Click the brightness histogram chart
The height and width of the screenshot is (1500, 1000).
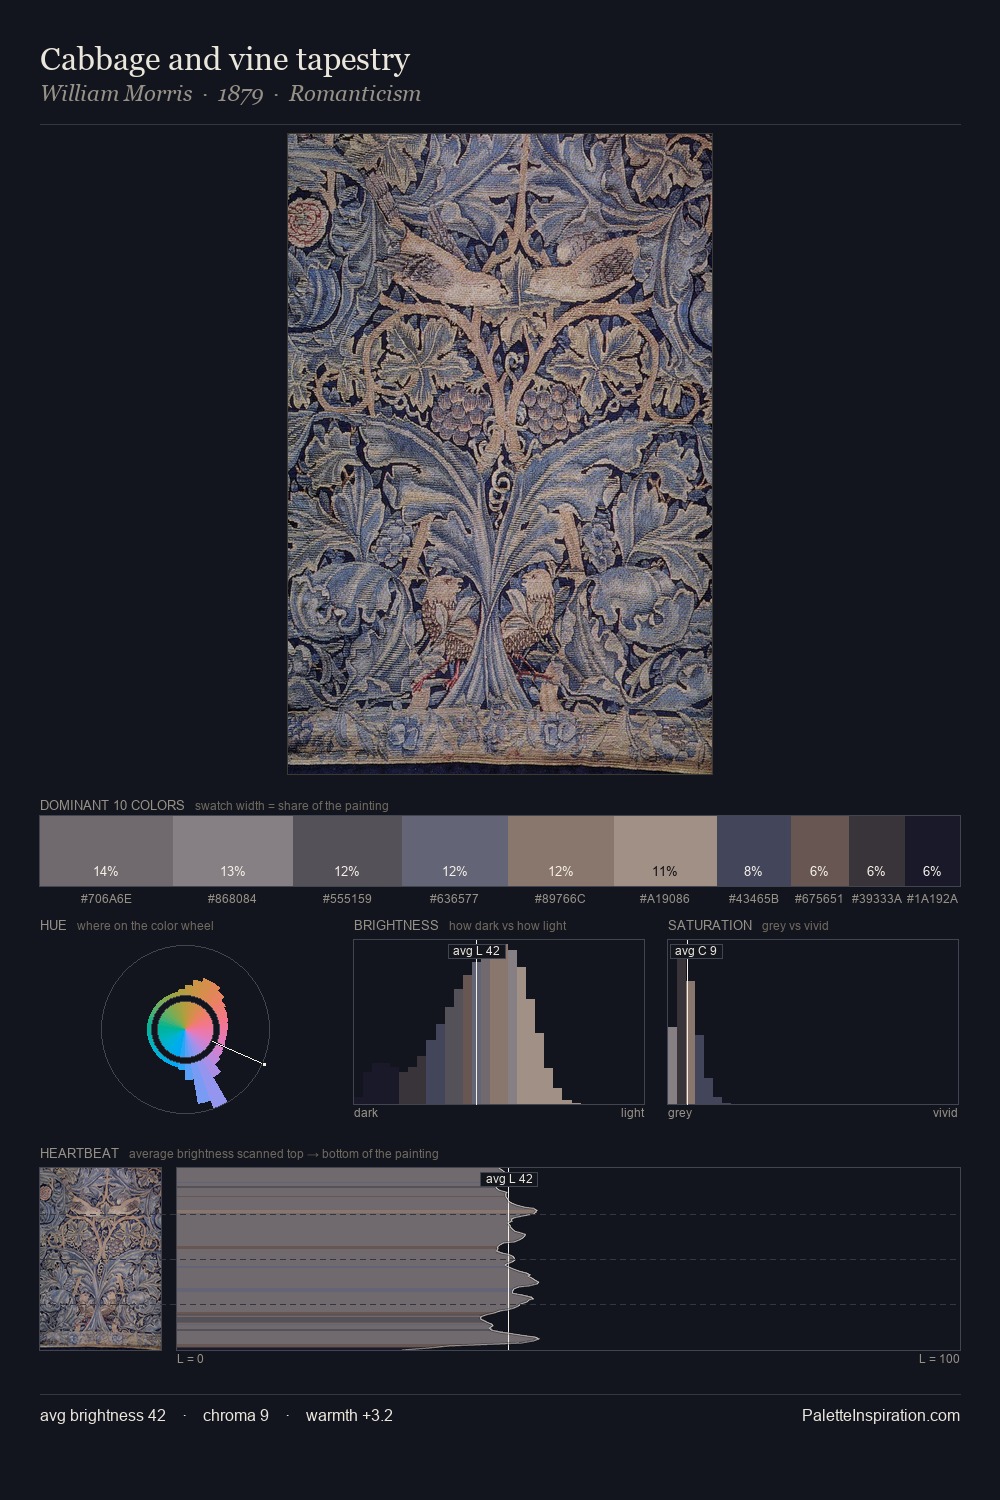click(499, 1022)
